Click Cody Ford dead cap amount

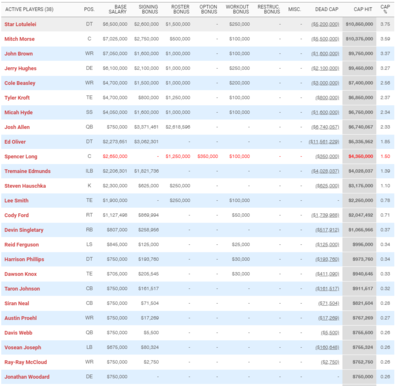(x=325, y=215)
